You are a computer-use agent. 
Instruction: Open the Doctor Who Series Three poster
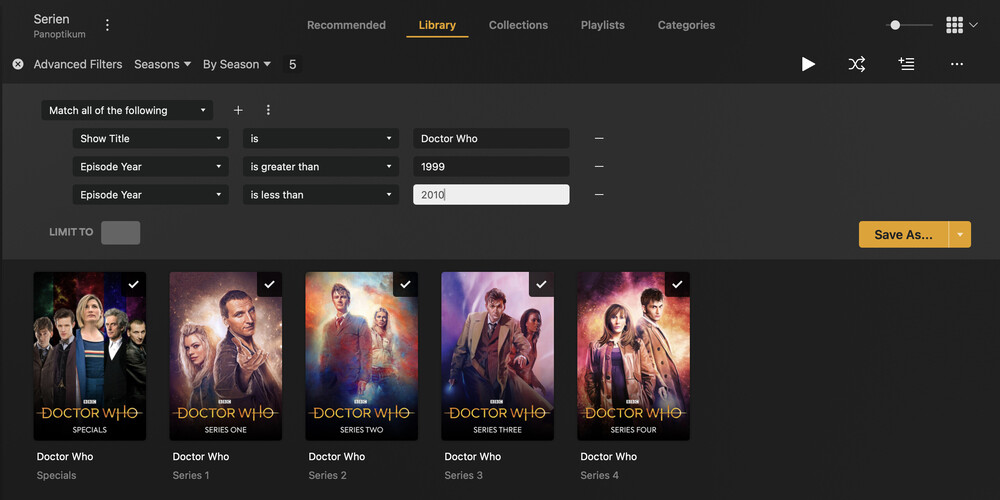coord(497,356)
